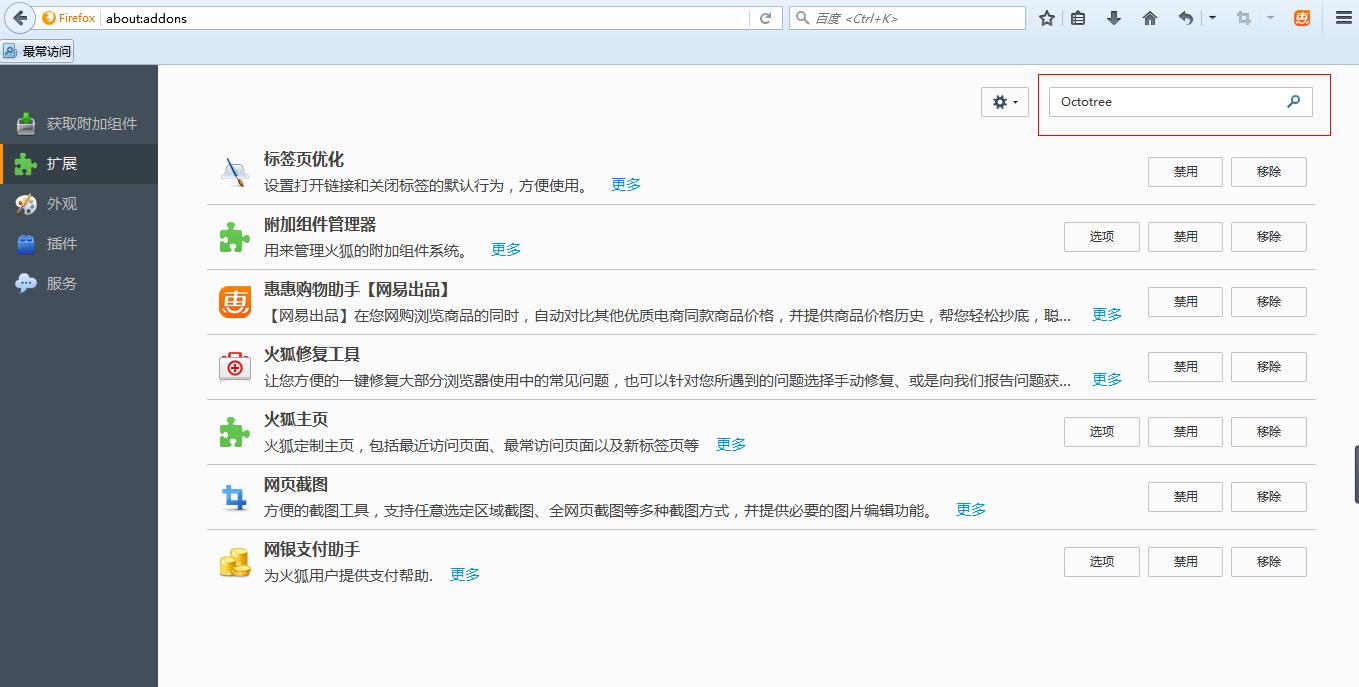Reload the page with the refresh icon
This screenshot has width=1359, height=687.
[x=766, y=18]
